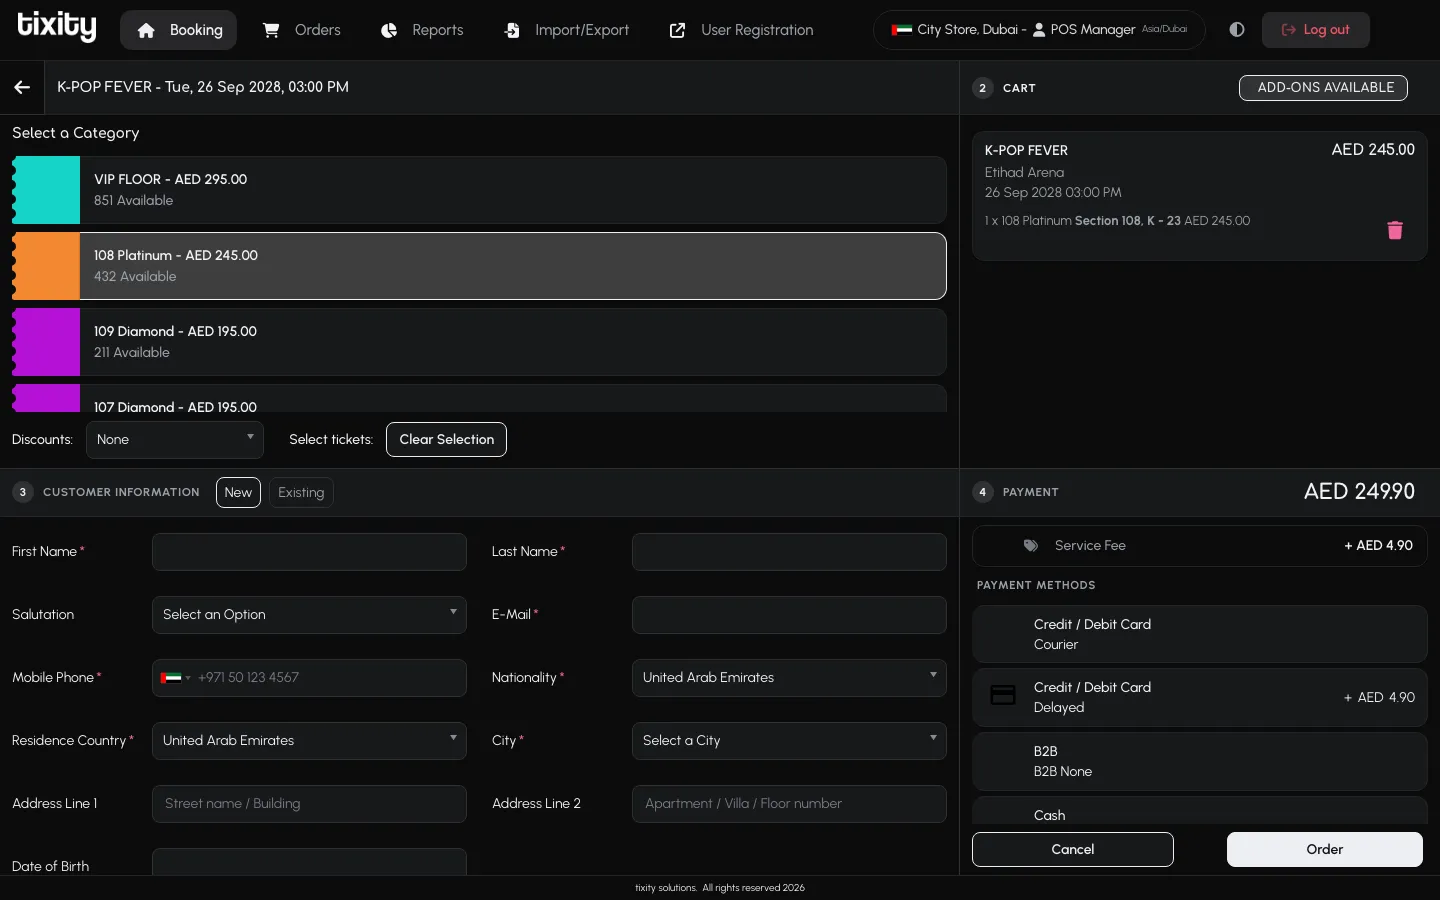Open the Discounts dropdown
Image resolution: width=1440 pixels, height=900 pixels.
[x=175, y=440]
